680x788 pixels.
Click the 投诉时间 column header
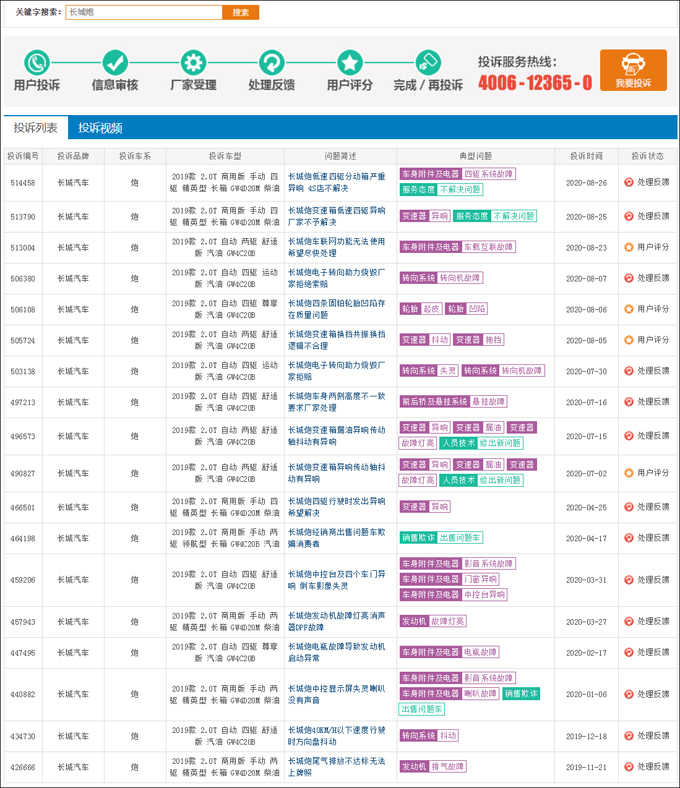586,156
